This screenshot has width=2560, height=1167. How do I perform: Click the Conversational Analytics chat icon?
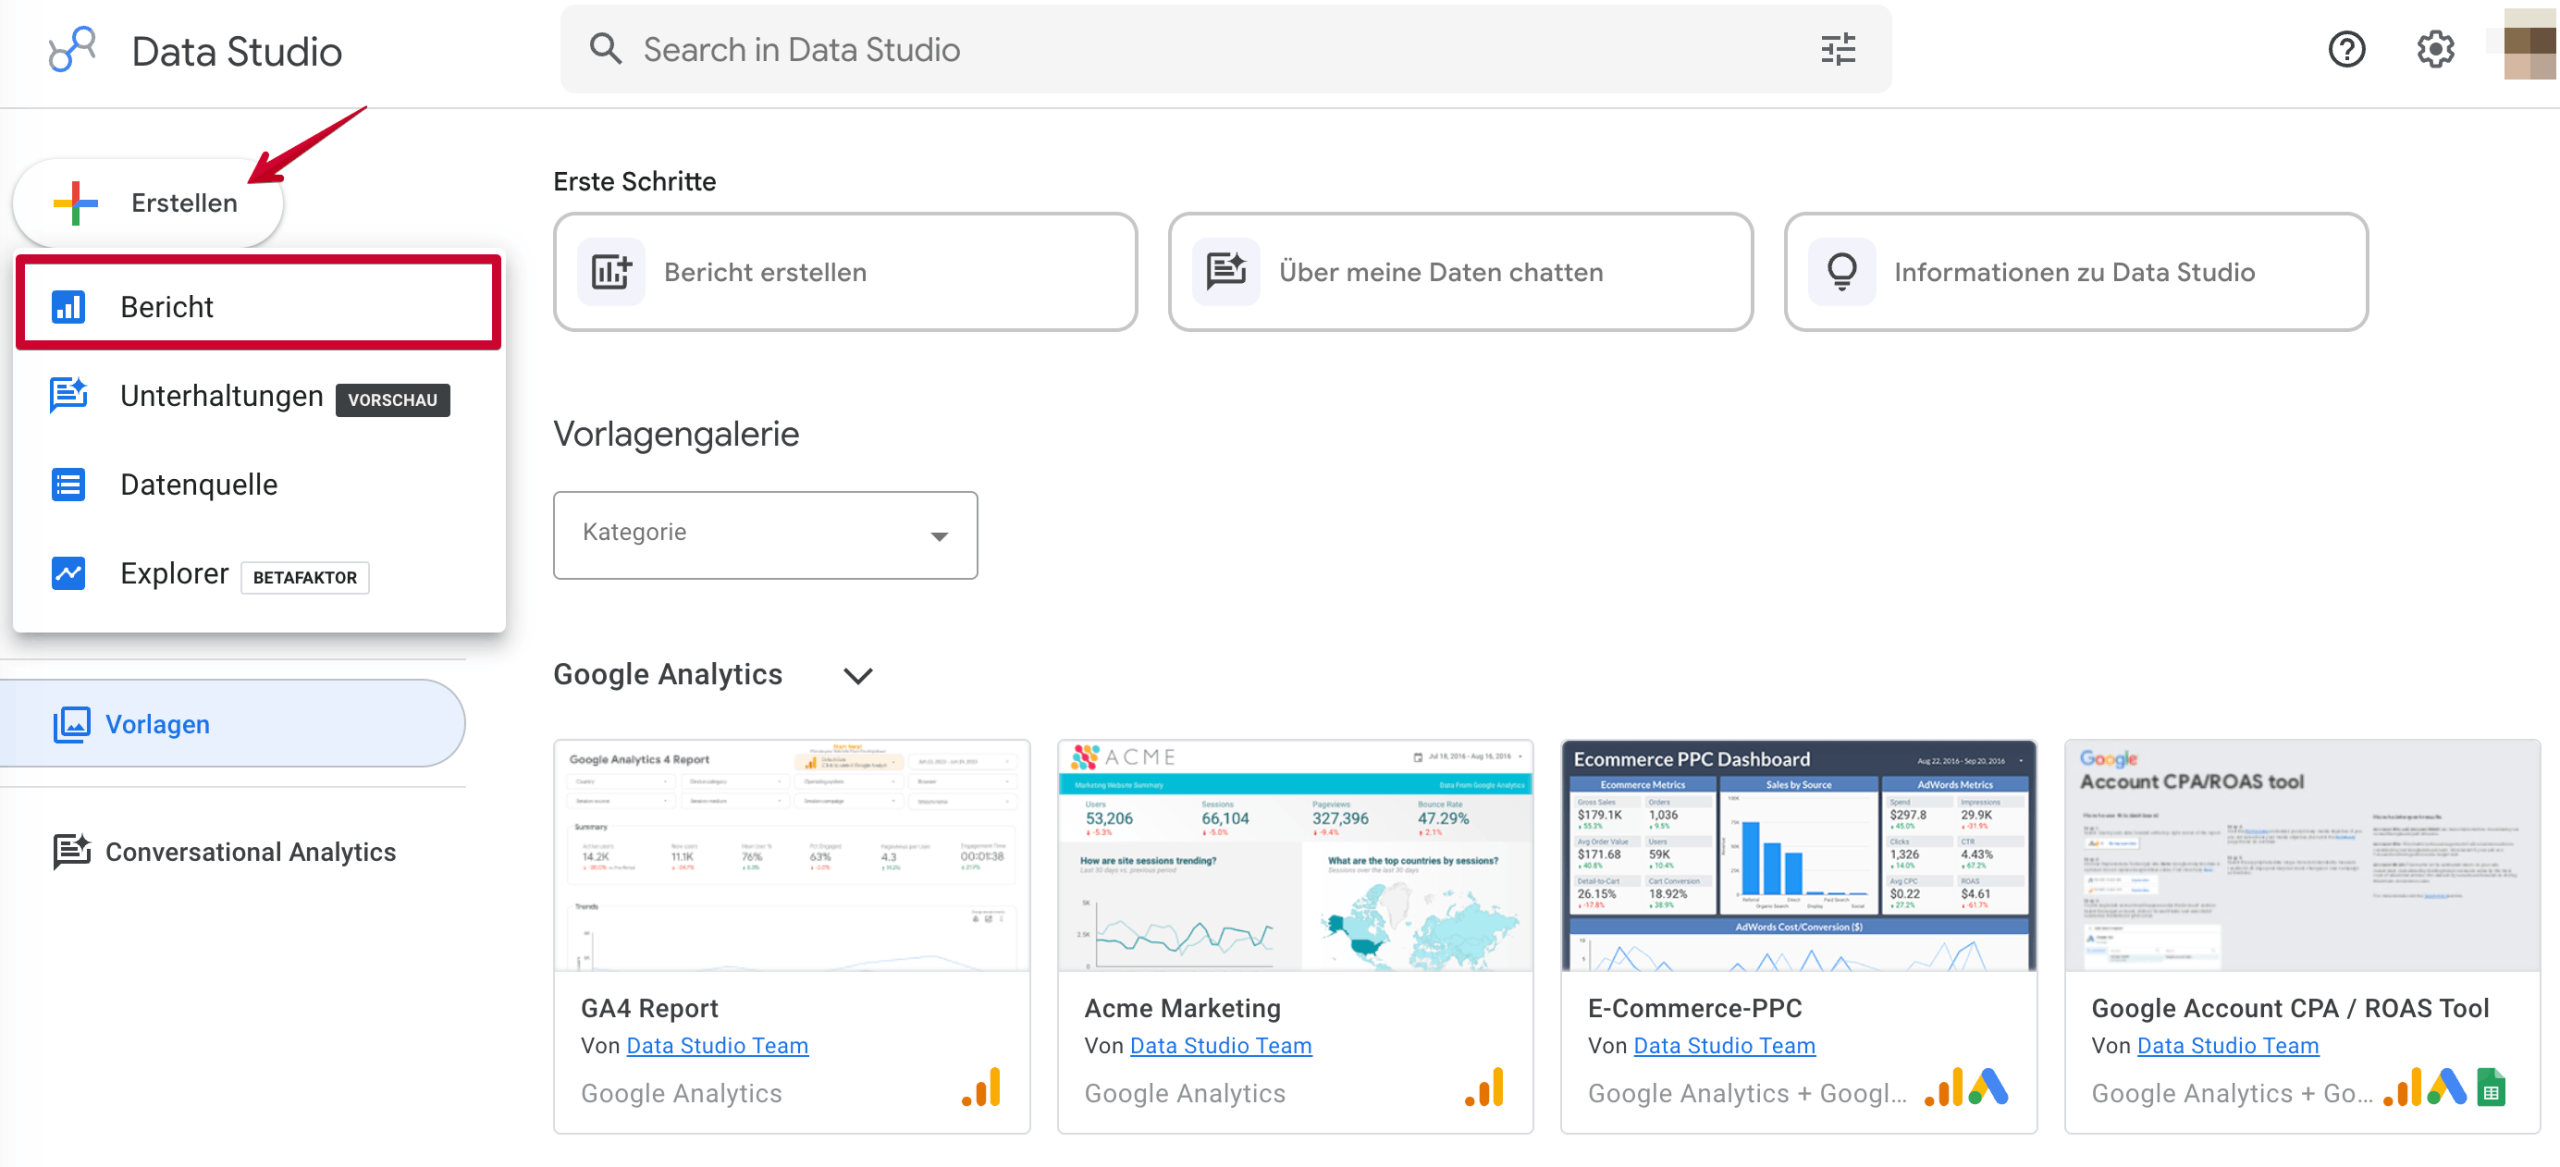tap(71, 851)
